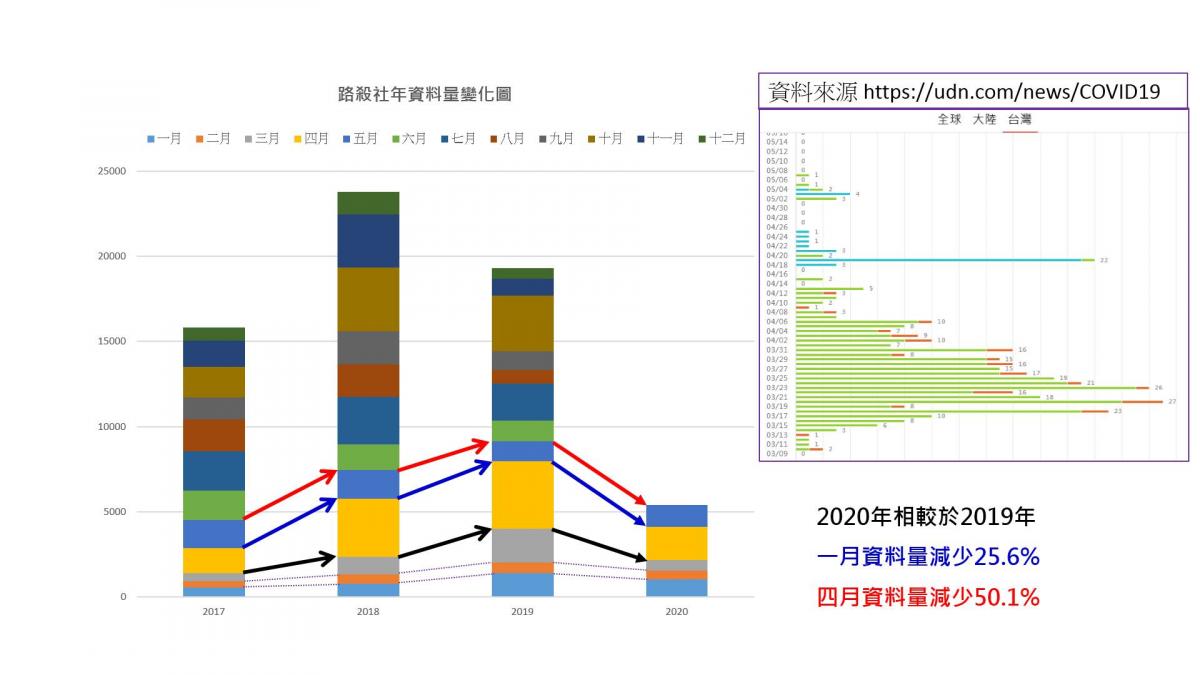Click the black arrow between 2017 and 2018
Viewport: 1200px width, 675px height.
pos(290,564)
